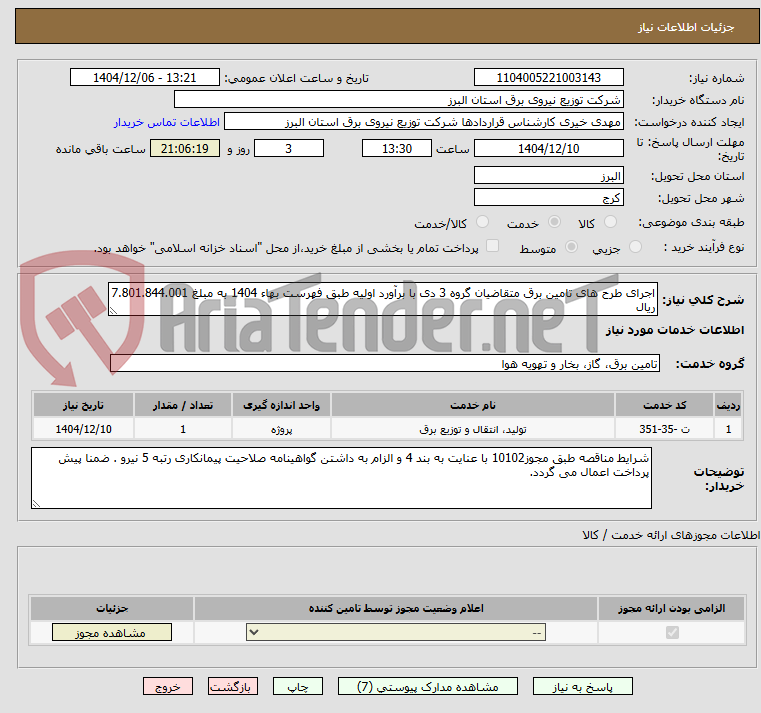Click the اعلام وضعیت مجوز توسط تامین کننده header
761x713 pixels.
(x=396, y=609)
